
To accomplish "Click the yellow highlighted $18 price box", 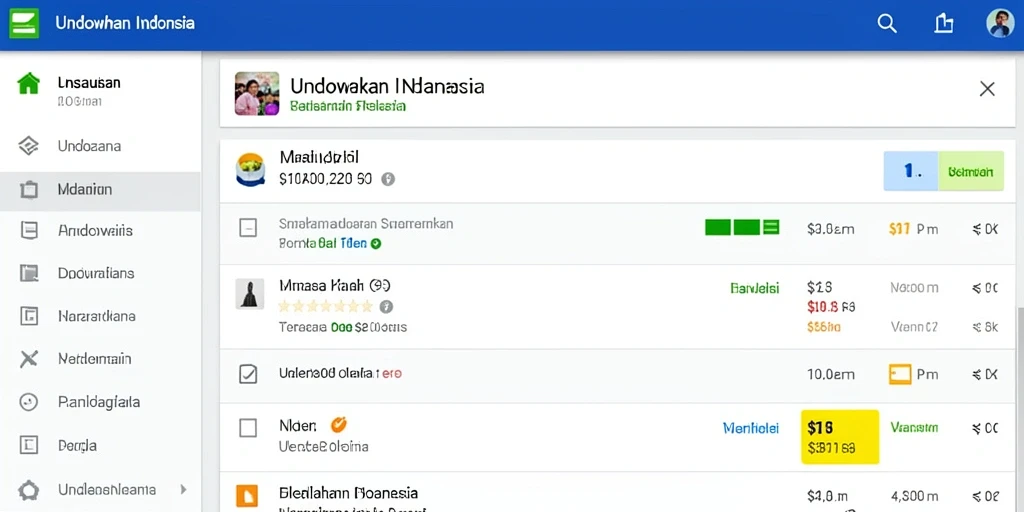I will click(x=840, y=437).
